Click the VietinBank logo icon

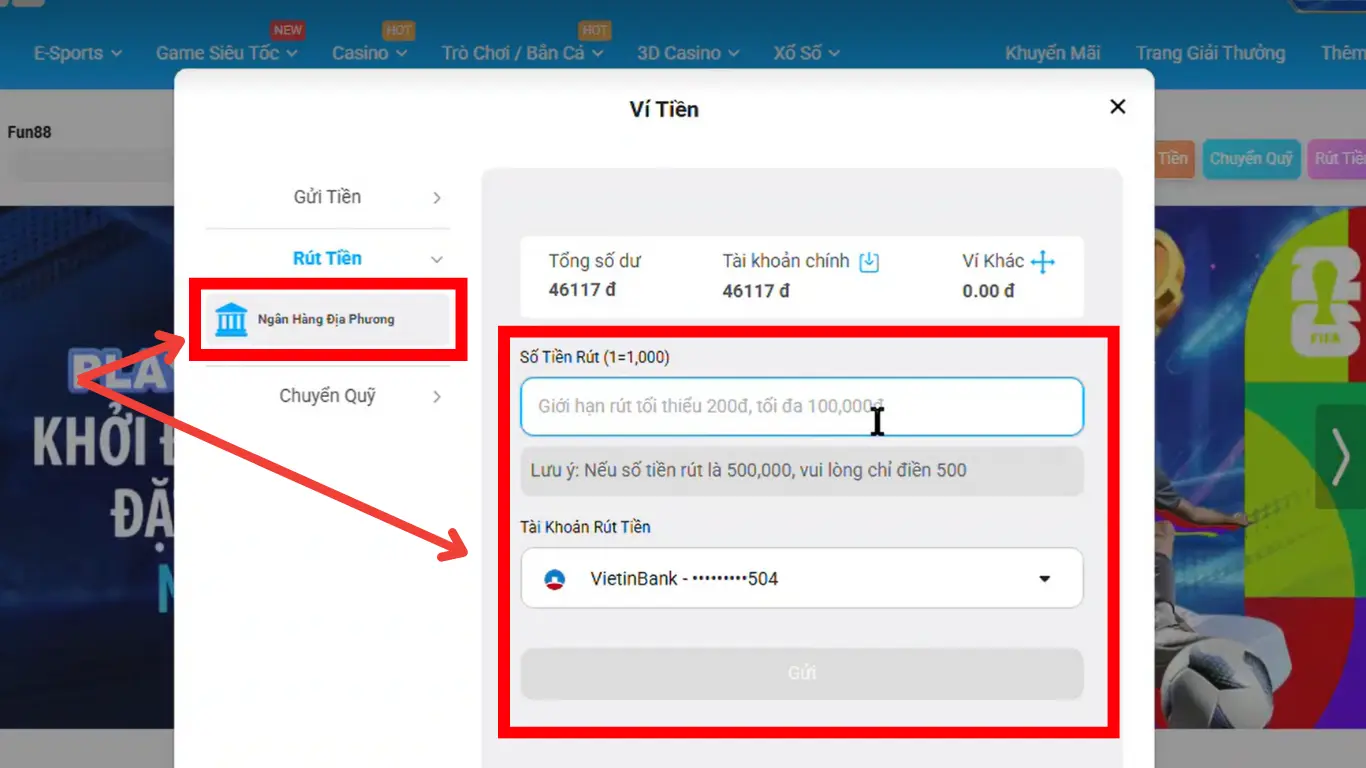click(554, 579)
